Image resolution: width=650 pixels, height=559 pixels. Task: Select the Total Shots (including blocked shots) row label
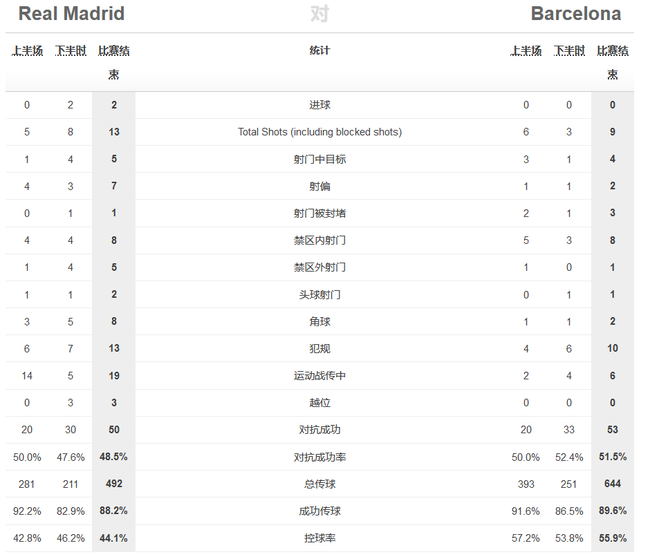coord(320,132)
